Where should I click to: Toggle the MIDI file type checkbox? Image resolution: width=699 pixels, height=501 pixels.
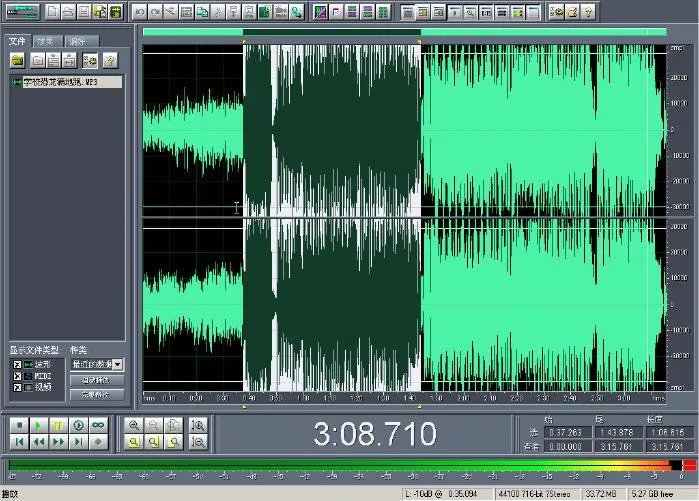click(17, 375)
